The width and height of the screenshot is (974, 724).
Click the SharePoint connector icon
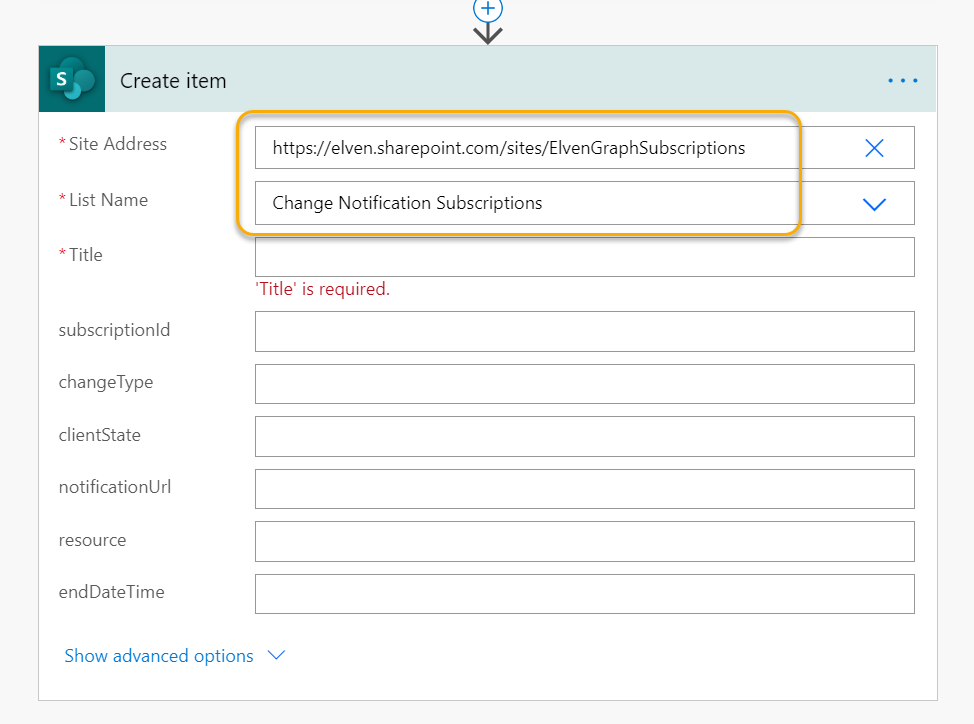pyautogui.click(x=72, y=79)
